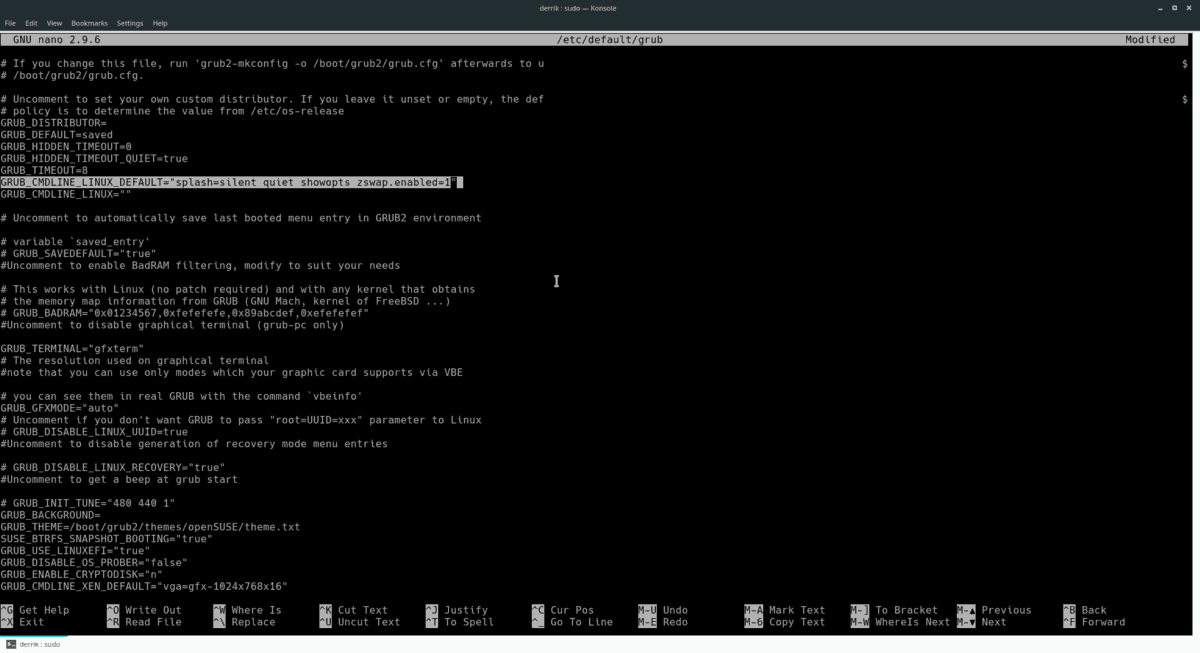Viewport: 1200px width, 653px height.
Task: Click the '^B Back' shortcut label
Action: pyautogui.click(x=1085, y=610)
